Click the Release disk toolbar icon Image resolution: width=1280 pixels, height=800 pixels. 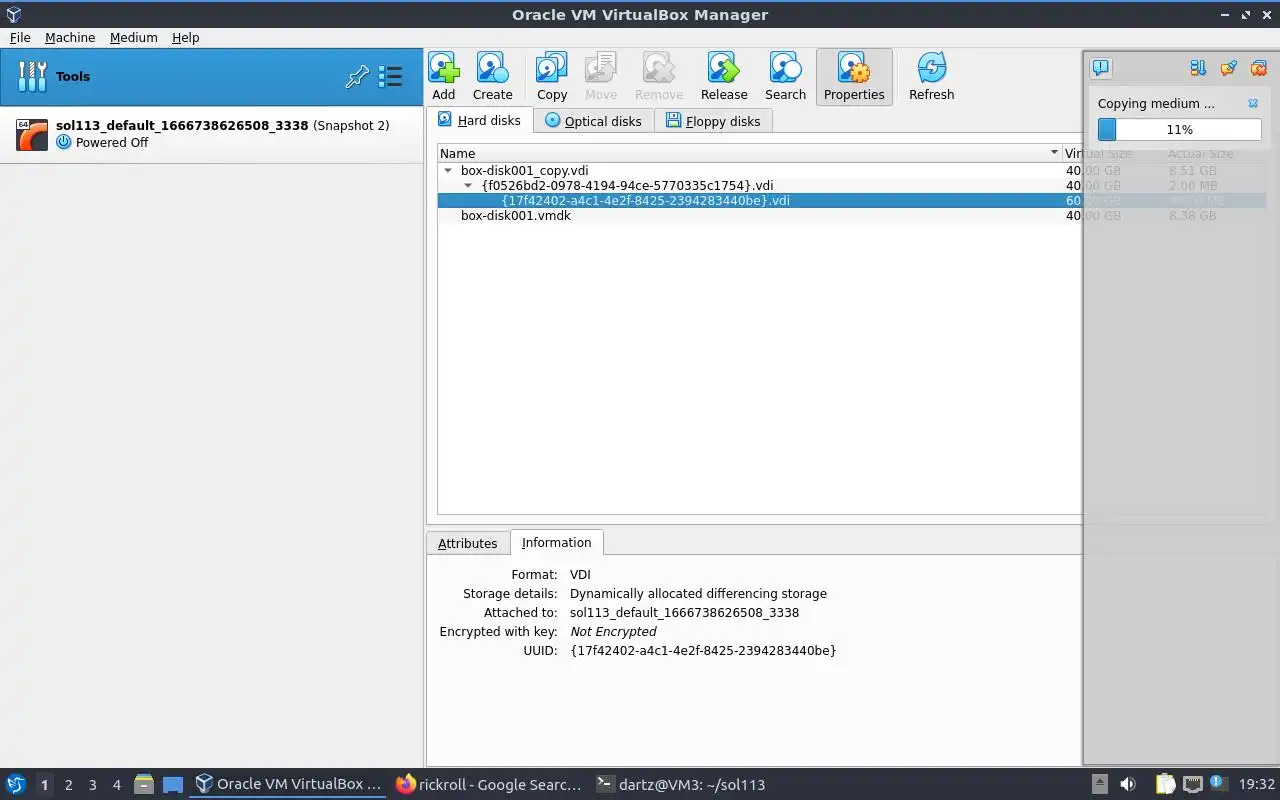pos(724,76)
